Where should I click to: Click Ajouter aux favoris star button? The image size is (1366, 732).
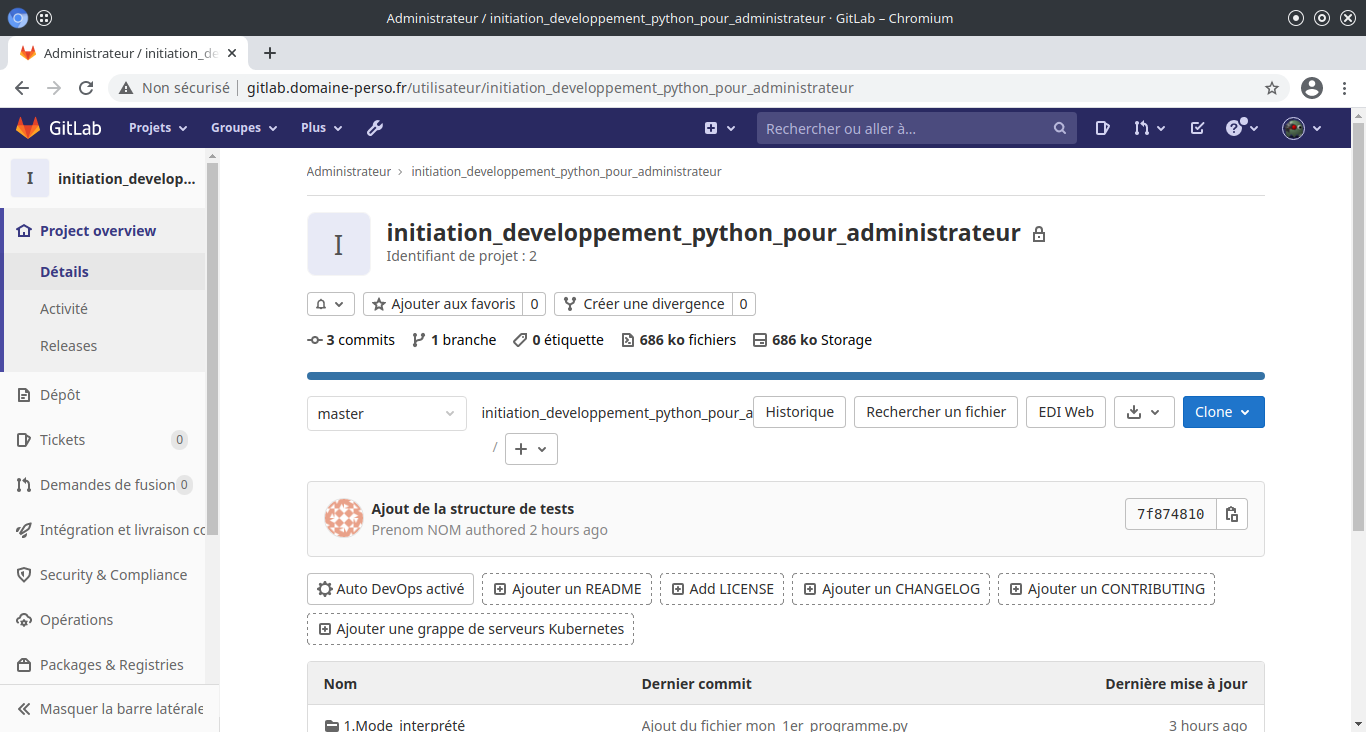(x=443, y=304)
